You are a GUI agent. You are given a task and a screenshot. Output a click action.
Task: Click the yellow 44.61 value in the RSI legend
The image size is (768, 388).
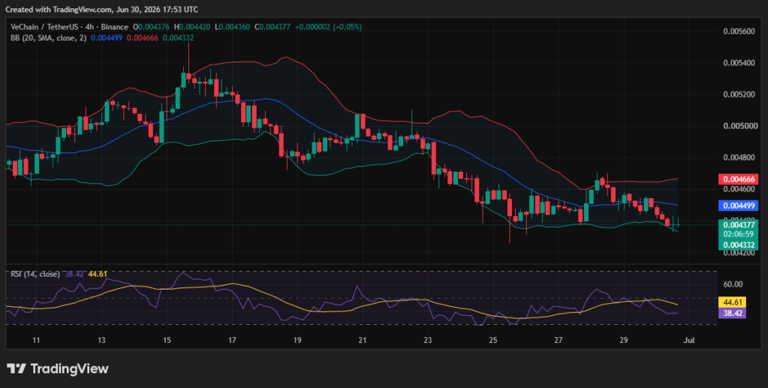(97, 274)
